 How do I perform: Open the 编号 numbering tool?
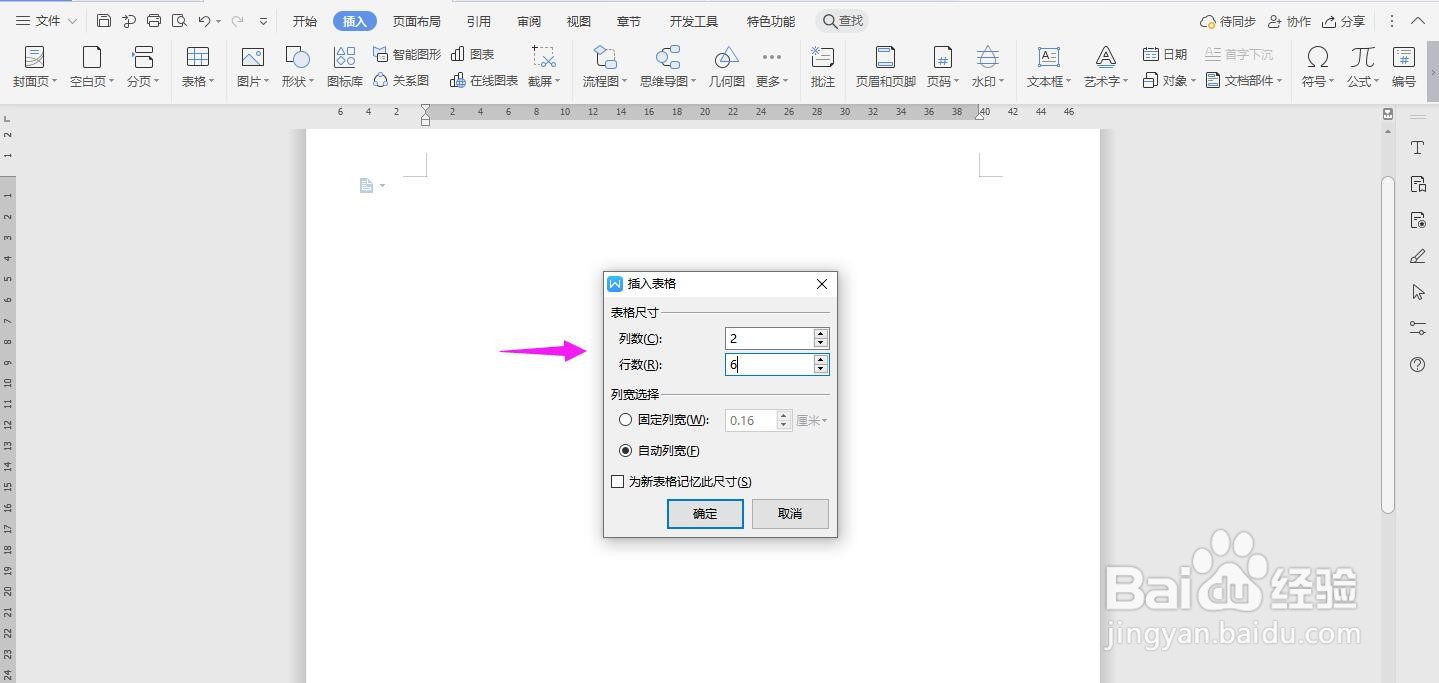1404,67
